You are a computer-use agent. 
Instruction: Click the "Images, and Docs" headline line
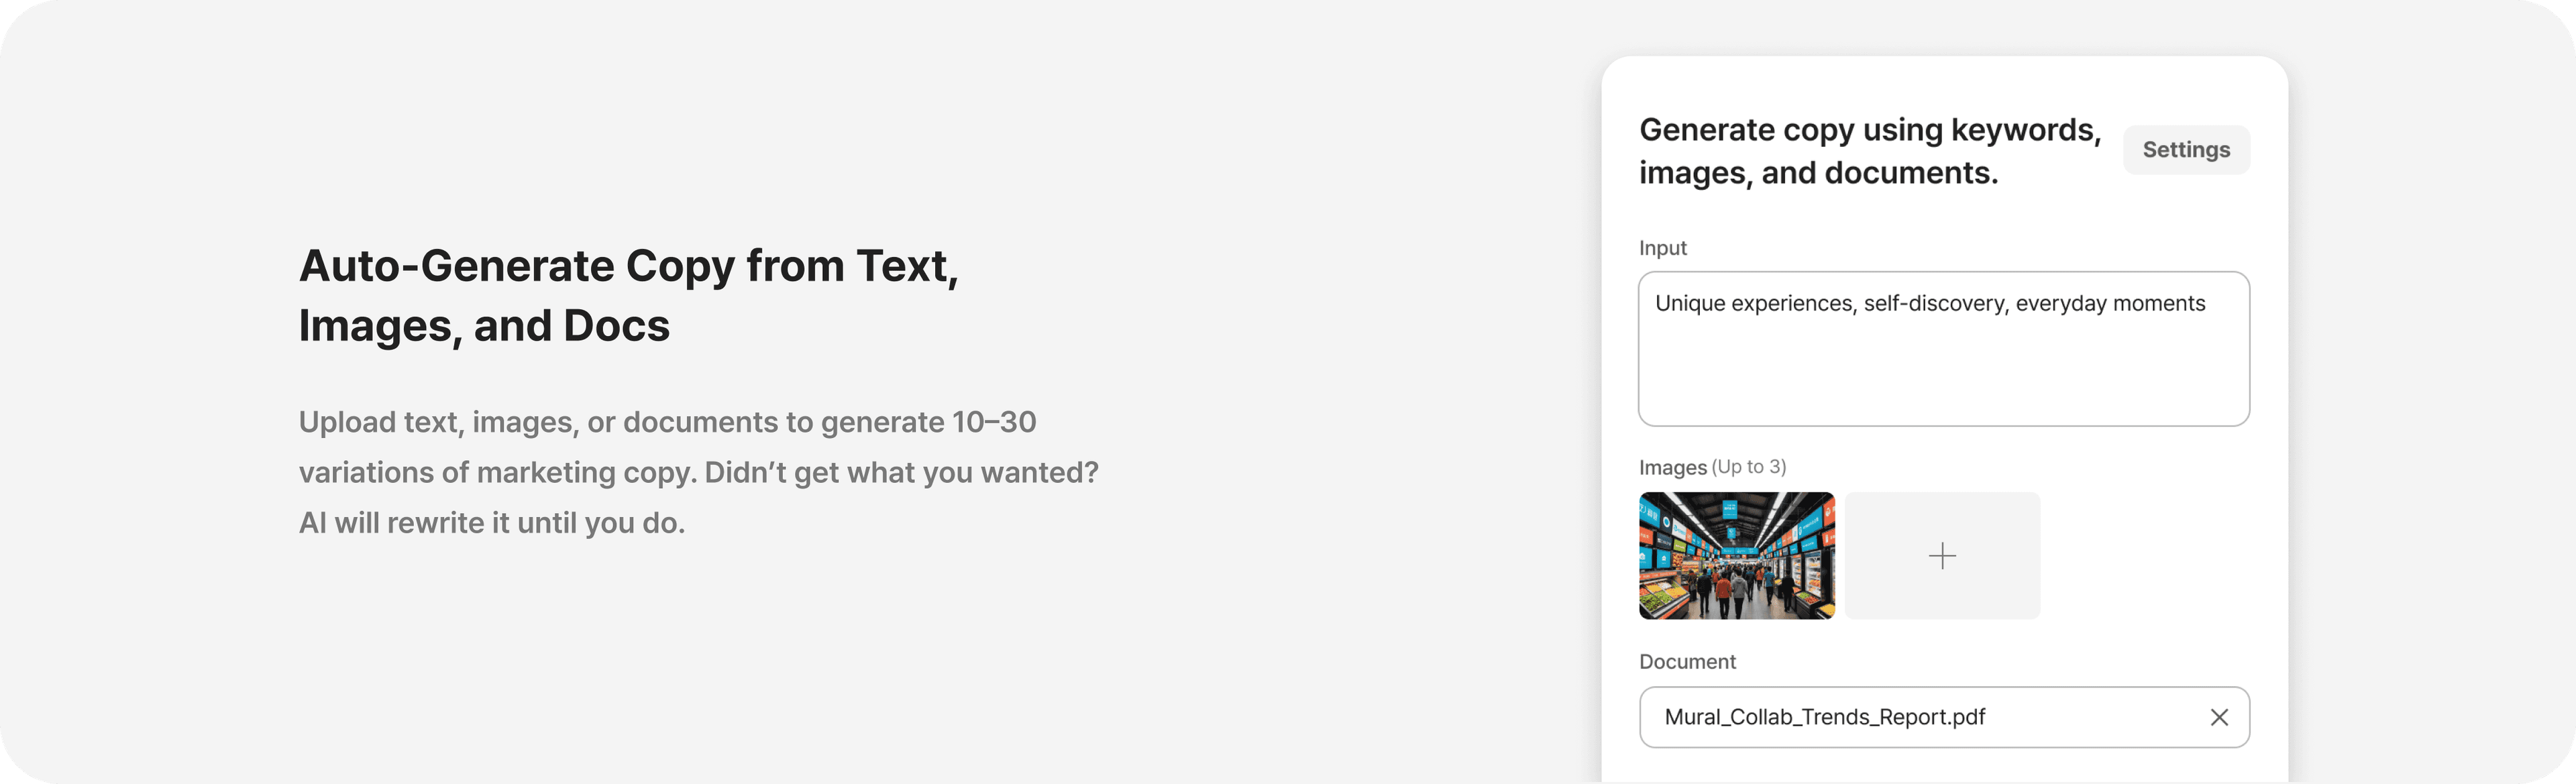click(484, 326)
